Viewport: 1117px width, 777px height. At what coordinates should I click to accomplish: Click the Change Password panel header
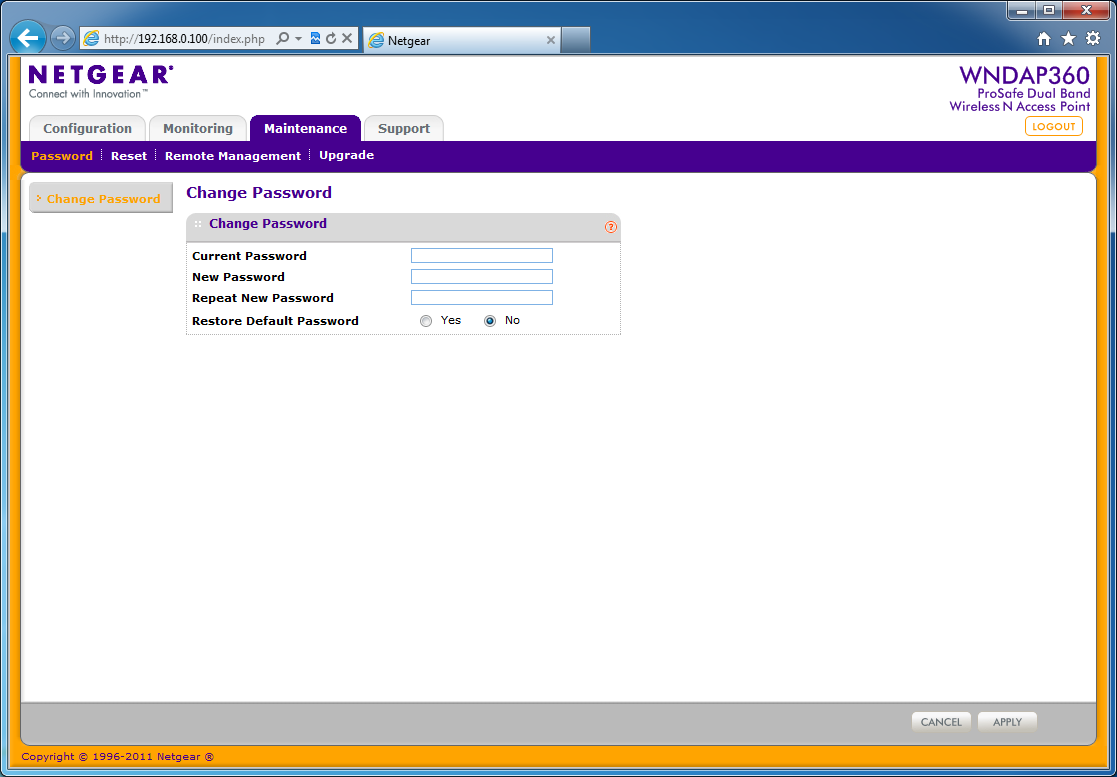tap(403, 227)
